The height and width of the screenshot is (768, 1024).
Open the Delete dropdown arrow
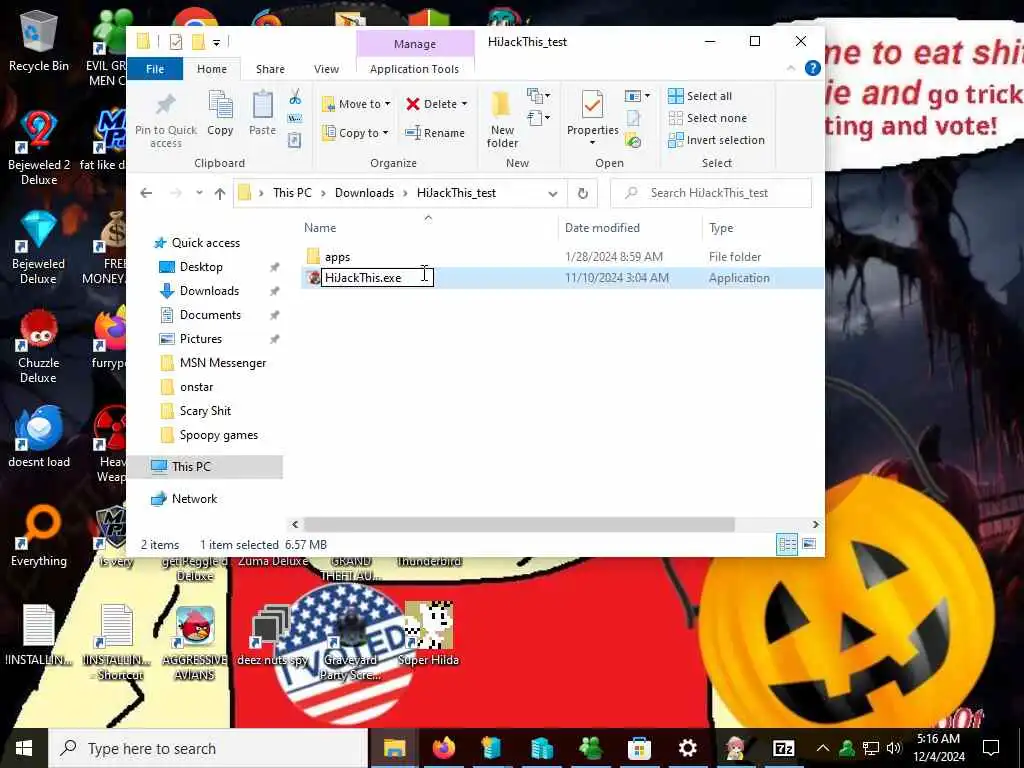point(464,104)
